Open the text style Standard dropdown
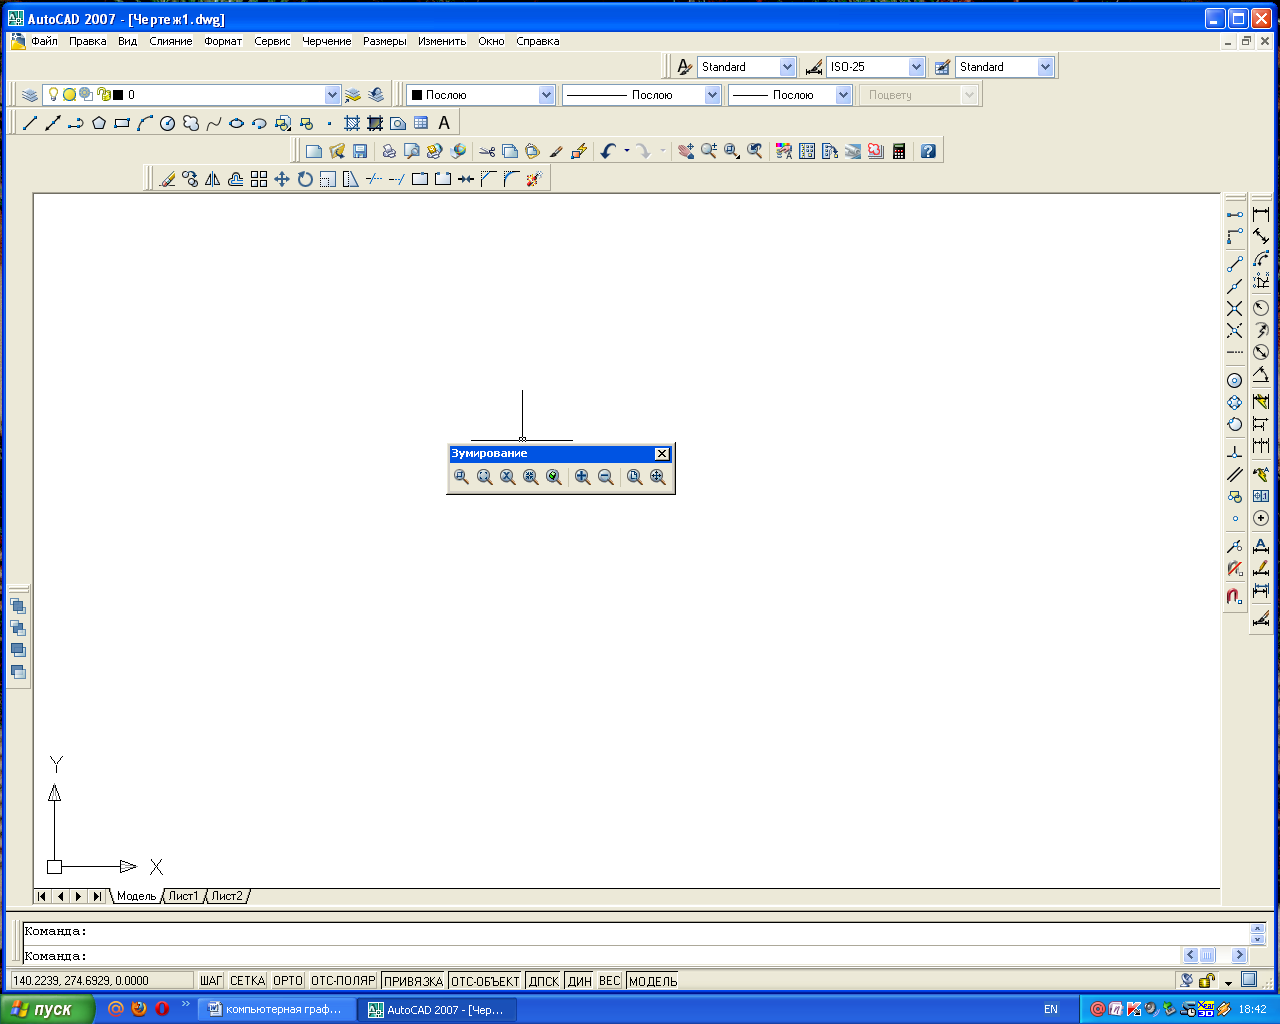Screen dimensions: 1280x1024 pos(787,67)
